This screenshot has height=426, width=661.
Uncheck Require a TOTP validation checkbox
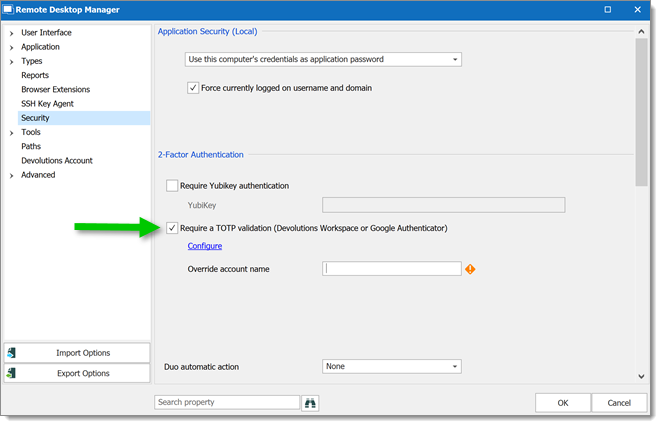pos(172,228)
